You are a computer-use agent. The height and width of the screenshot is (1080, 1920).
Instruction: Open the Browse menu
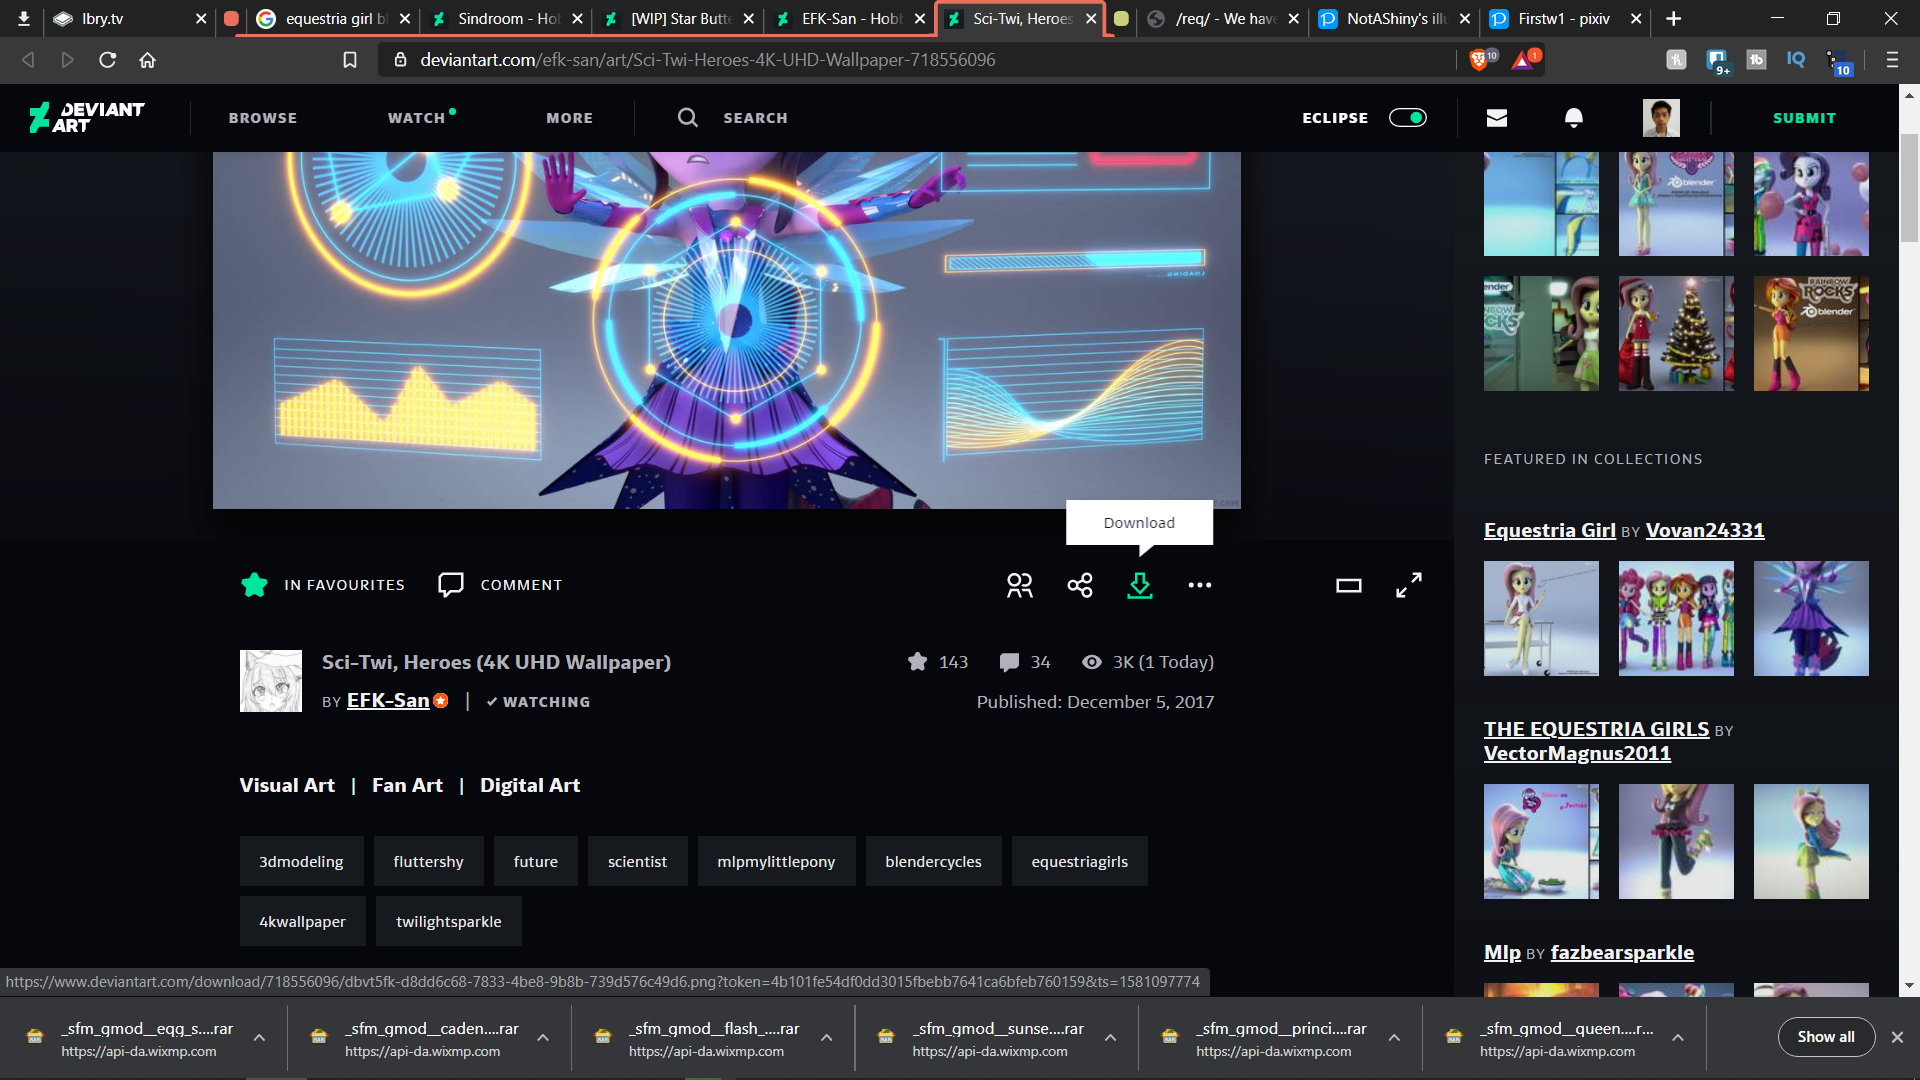tap(263, 118)
